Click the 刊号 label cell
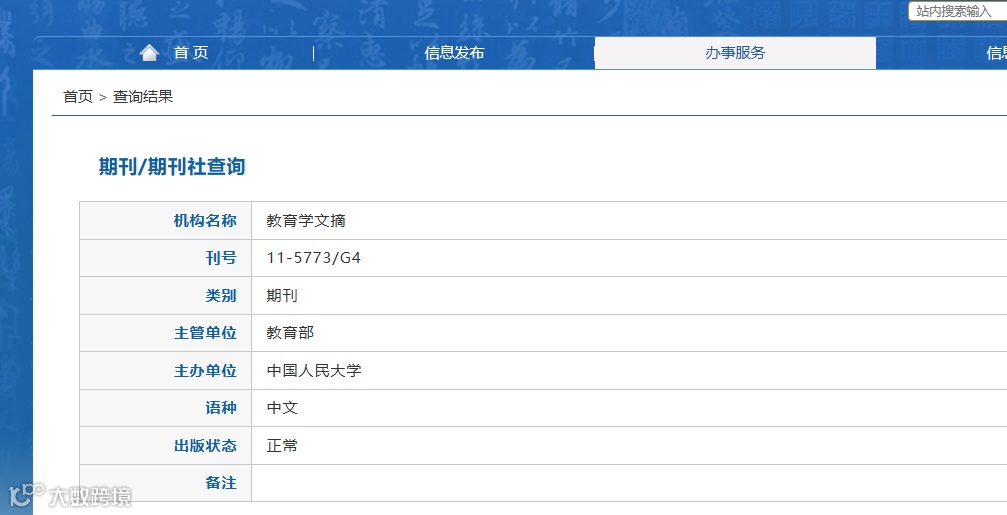Screen dimensions: 1007x515 (x=166, y=258)
